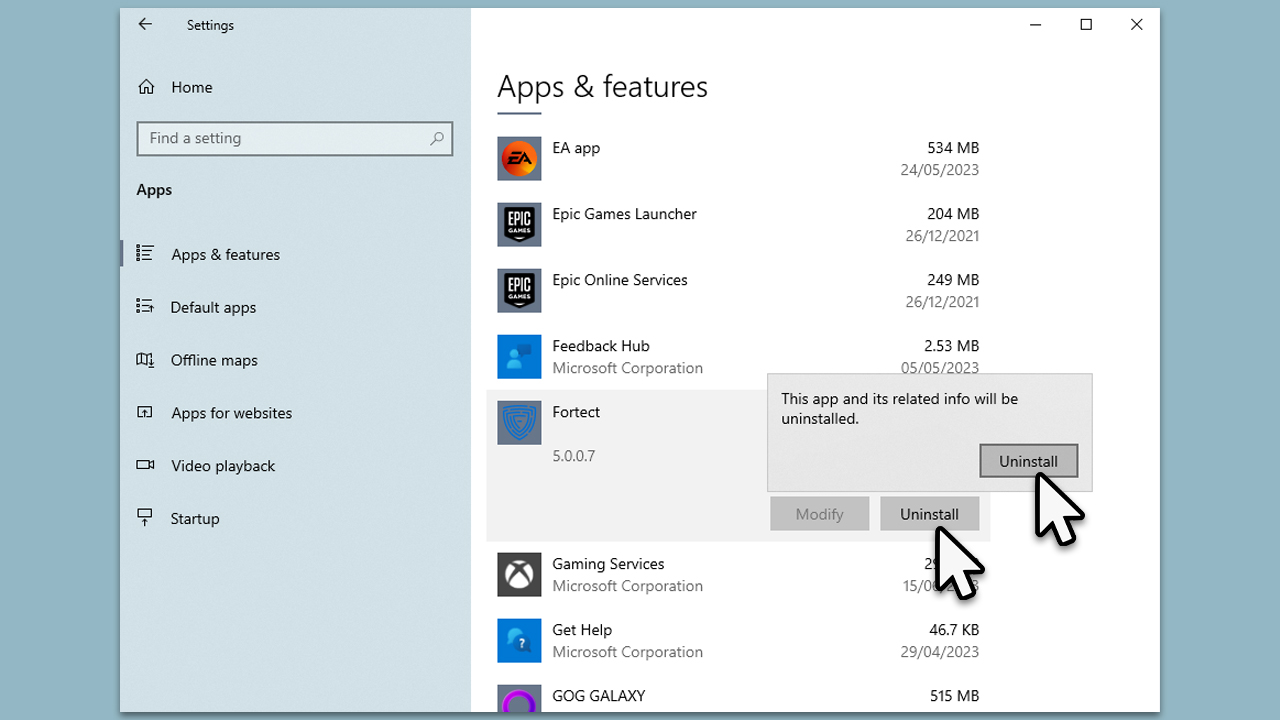This screenshot has height=720, width=1280.
Task: Open Default apps settings page
Action: click(213, 307)
